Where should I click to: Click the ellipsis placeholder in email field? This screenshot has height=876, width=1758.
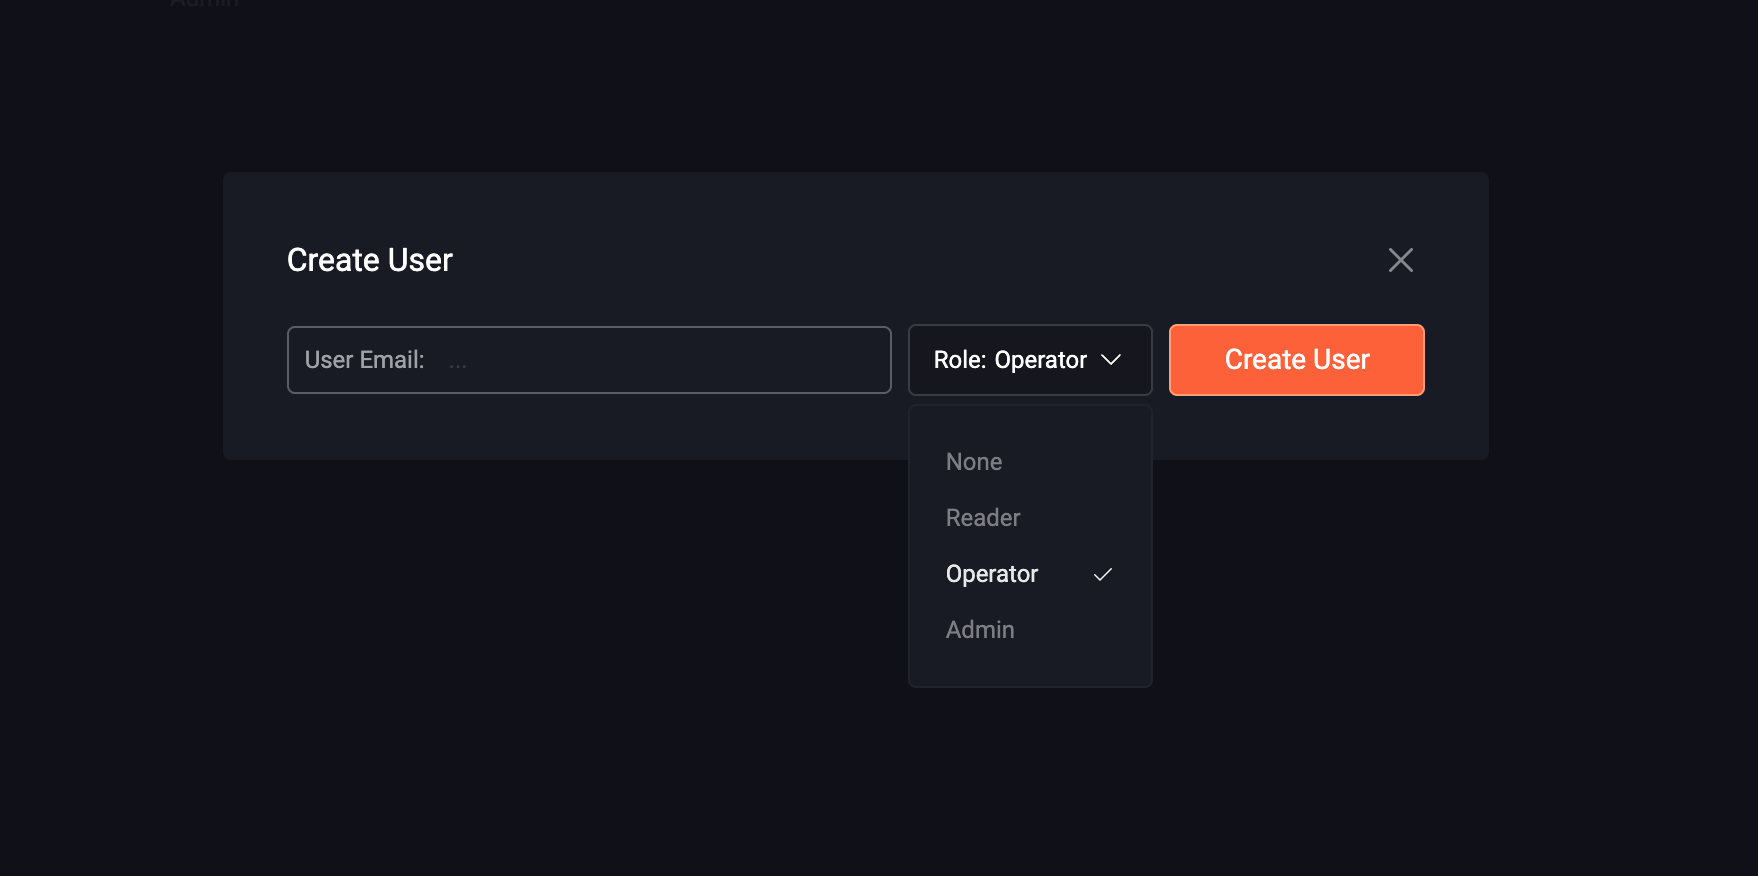click(x=458, y=364)
